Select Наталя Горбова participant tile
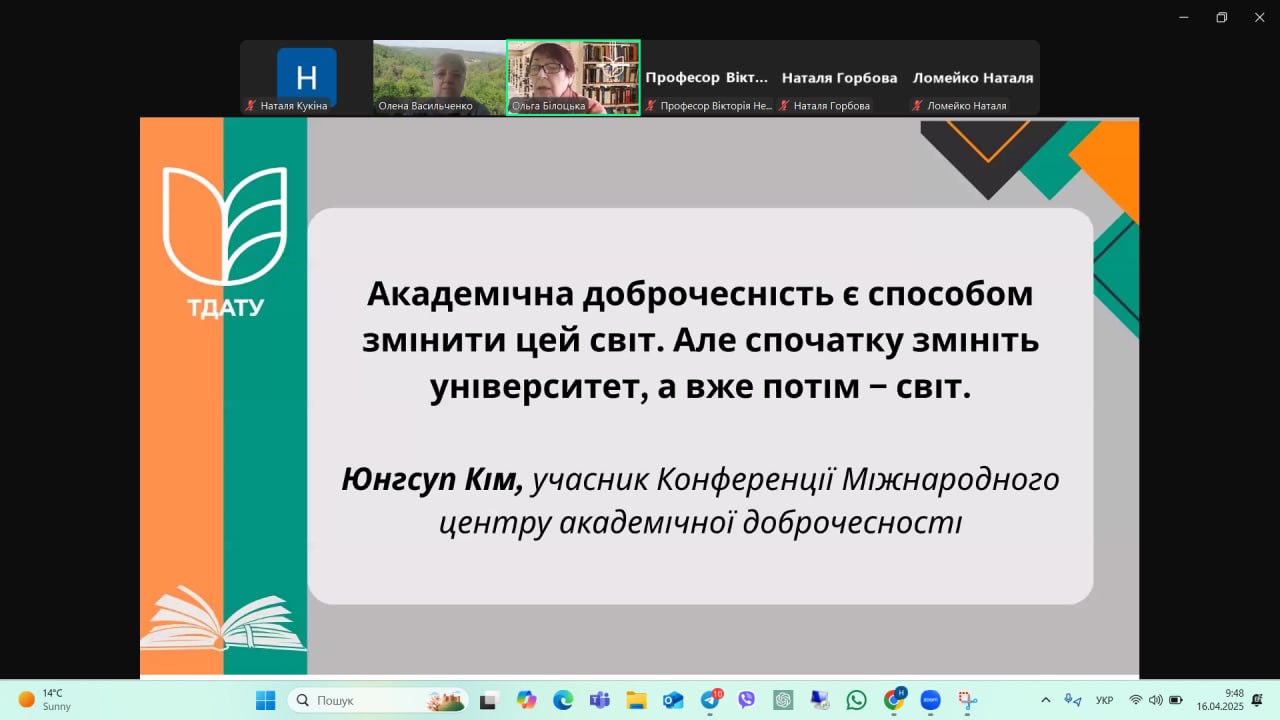 click(840, 77)
